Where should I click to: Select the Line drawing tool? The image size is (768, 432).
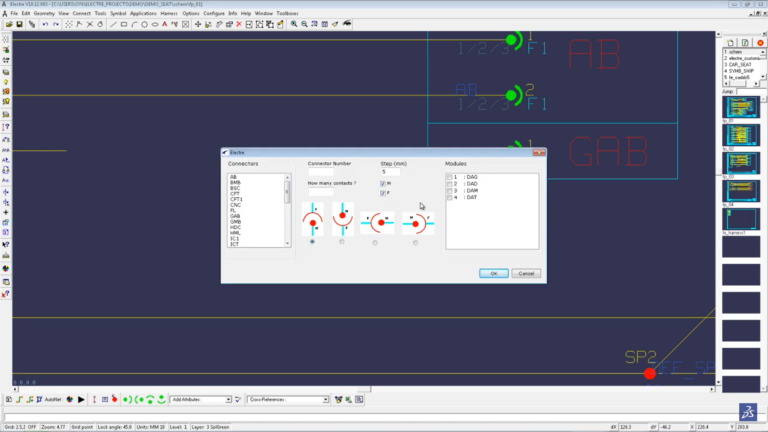[x=113, y=24]
